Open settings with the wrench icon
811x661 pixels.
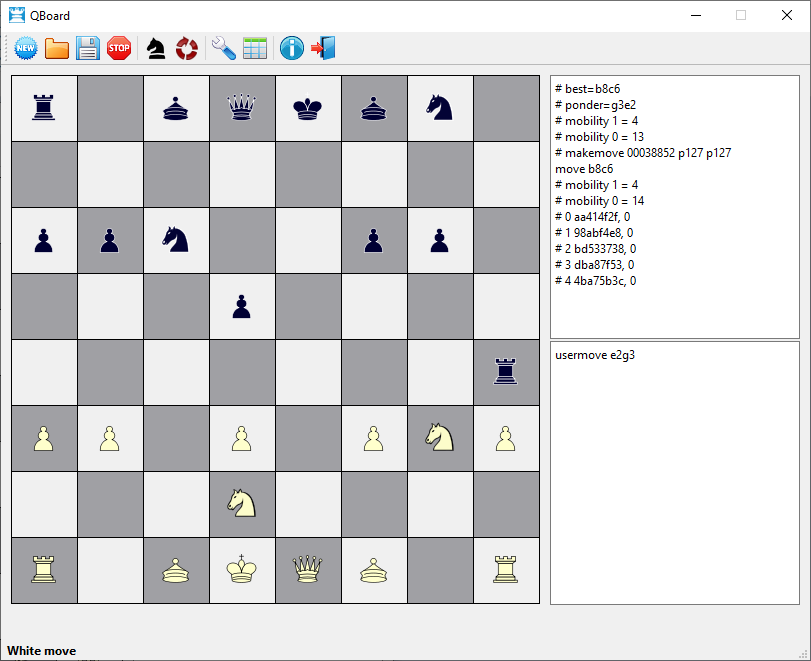tap(223, 49)
